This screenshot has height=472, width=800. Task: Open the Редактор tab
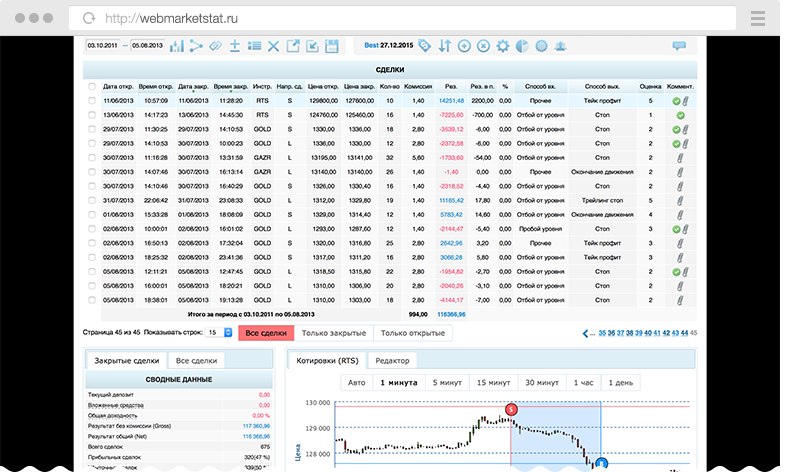click(x=392, y=360)
